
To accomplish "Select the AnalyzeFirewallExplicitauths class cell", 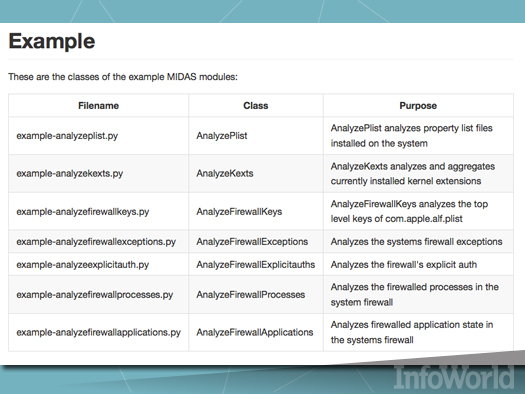I will coord(255,265).
